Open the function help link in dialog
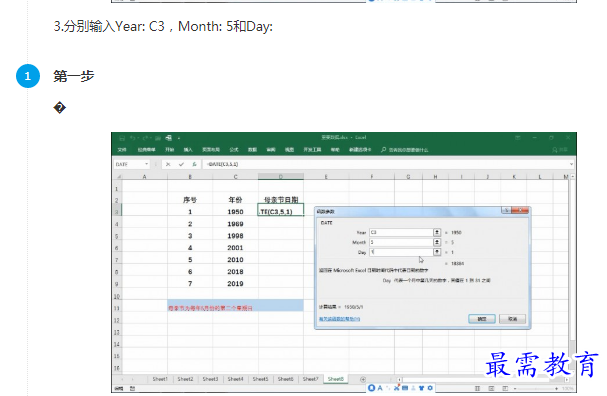607x396 pixels. point(340,319)
